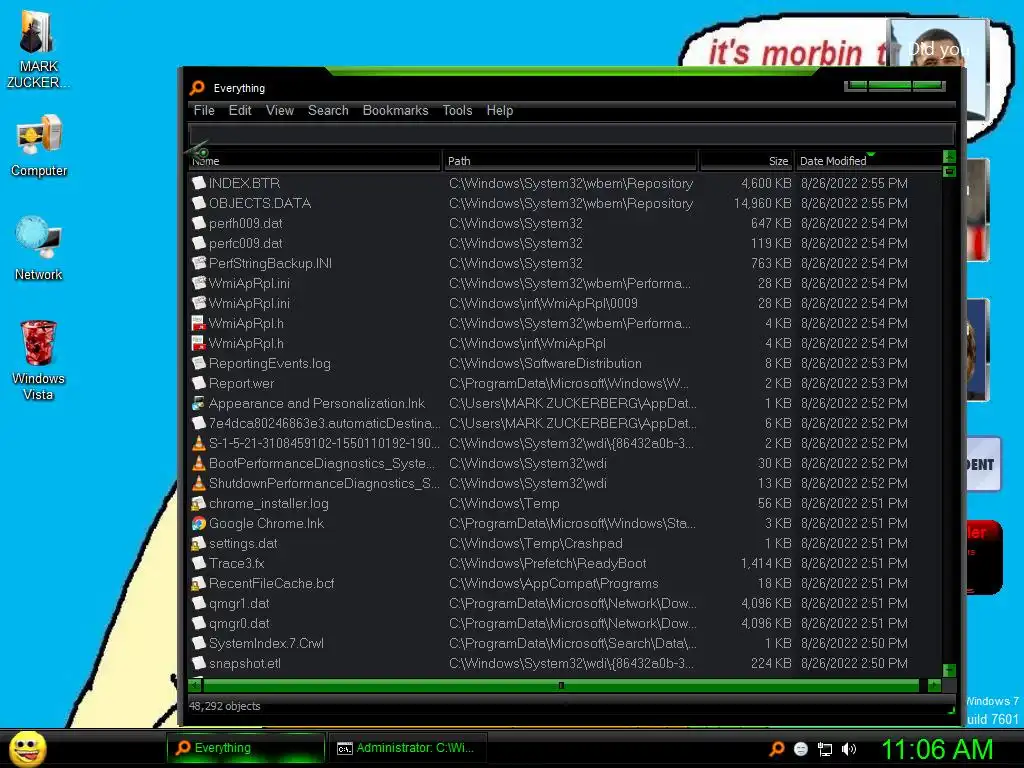
Task: Sort results by Path column header
Action: click(570, 161)
